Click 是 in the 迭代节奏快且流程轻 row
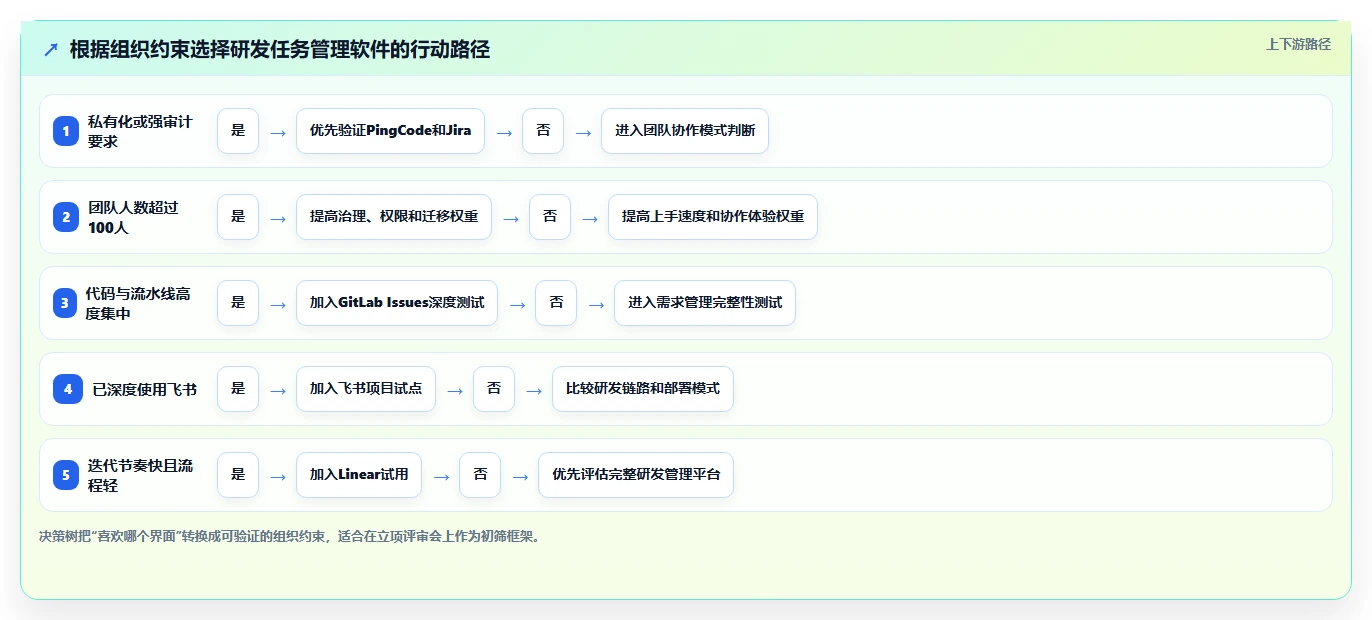 (x=238, y=475)
